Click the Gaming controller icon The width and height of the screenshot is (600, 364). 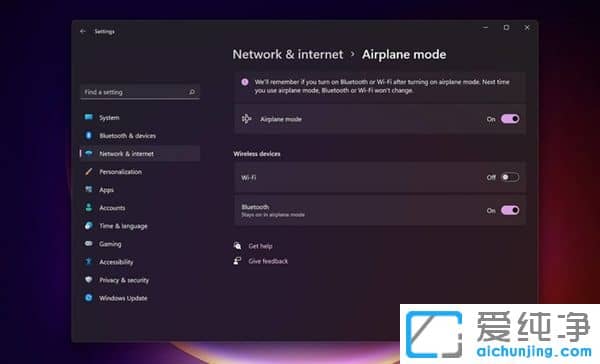88,243
